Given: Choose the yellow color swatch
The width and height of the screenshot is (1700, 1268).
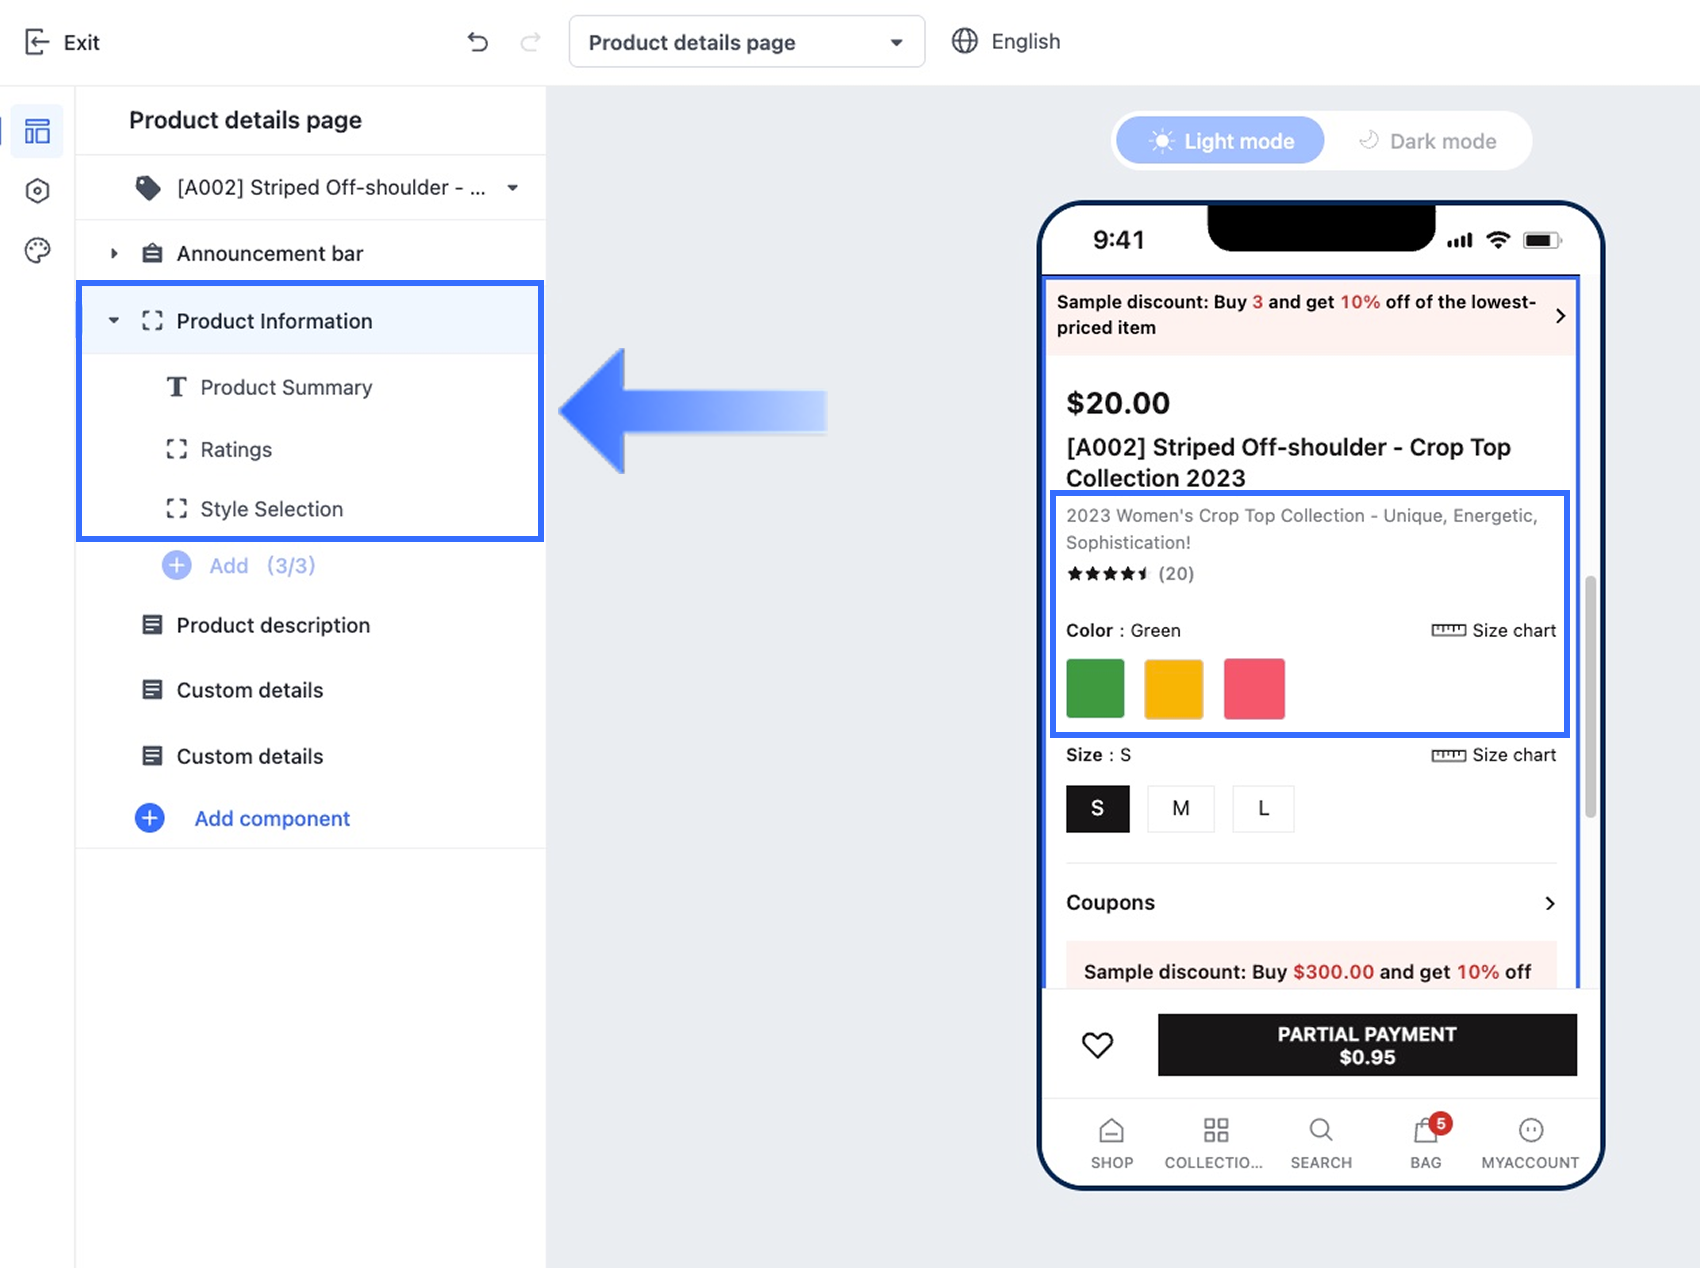Looking at the screenshot, I should 1173,688.
